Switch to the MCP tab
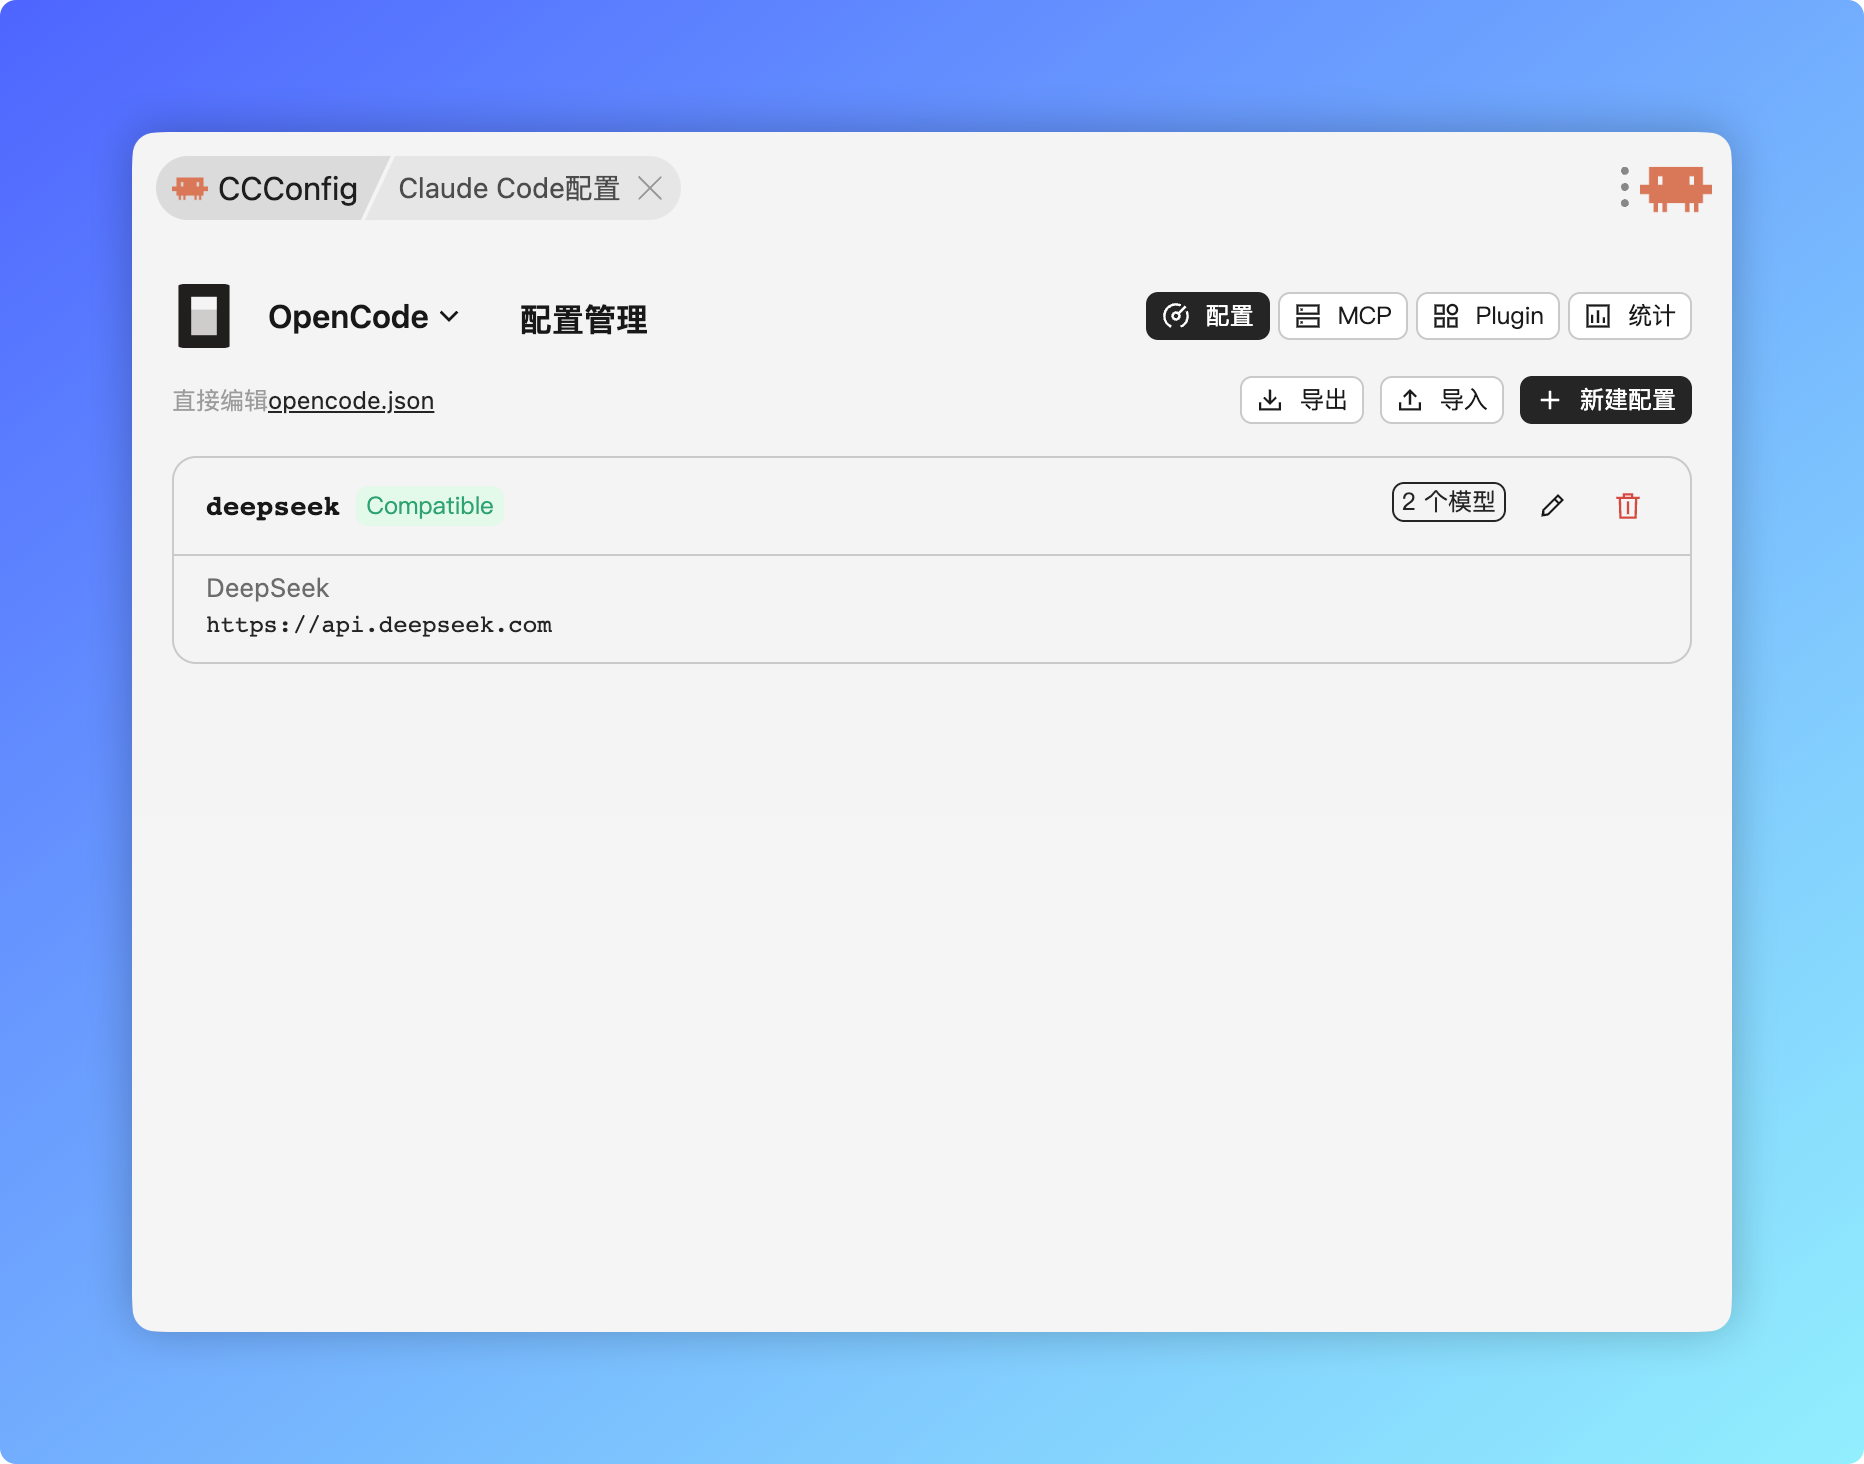 click(x=1343, y=316)
